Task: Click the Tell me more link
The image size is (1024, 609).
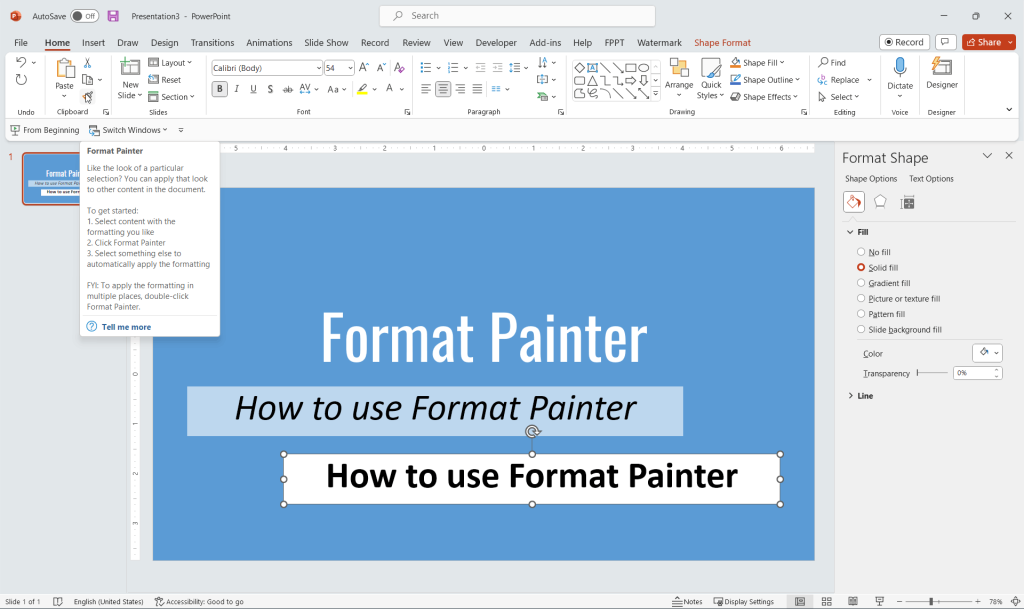Action: 126,327
